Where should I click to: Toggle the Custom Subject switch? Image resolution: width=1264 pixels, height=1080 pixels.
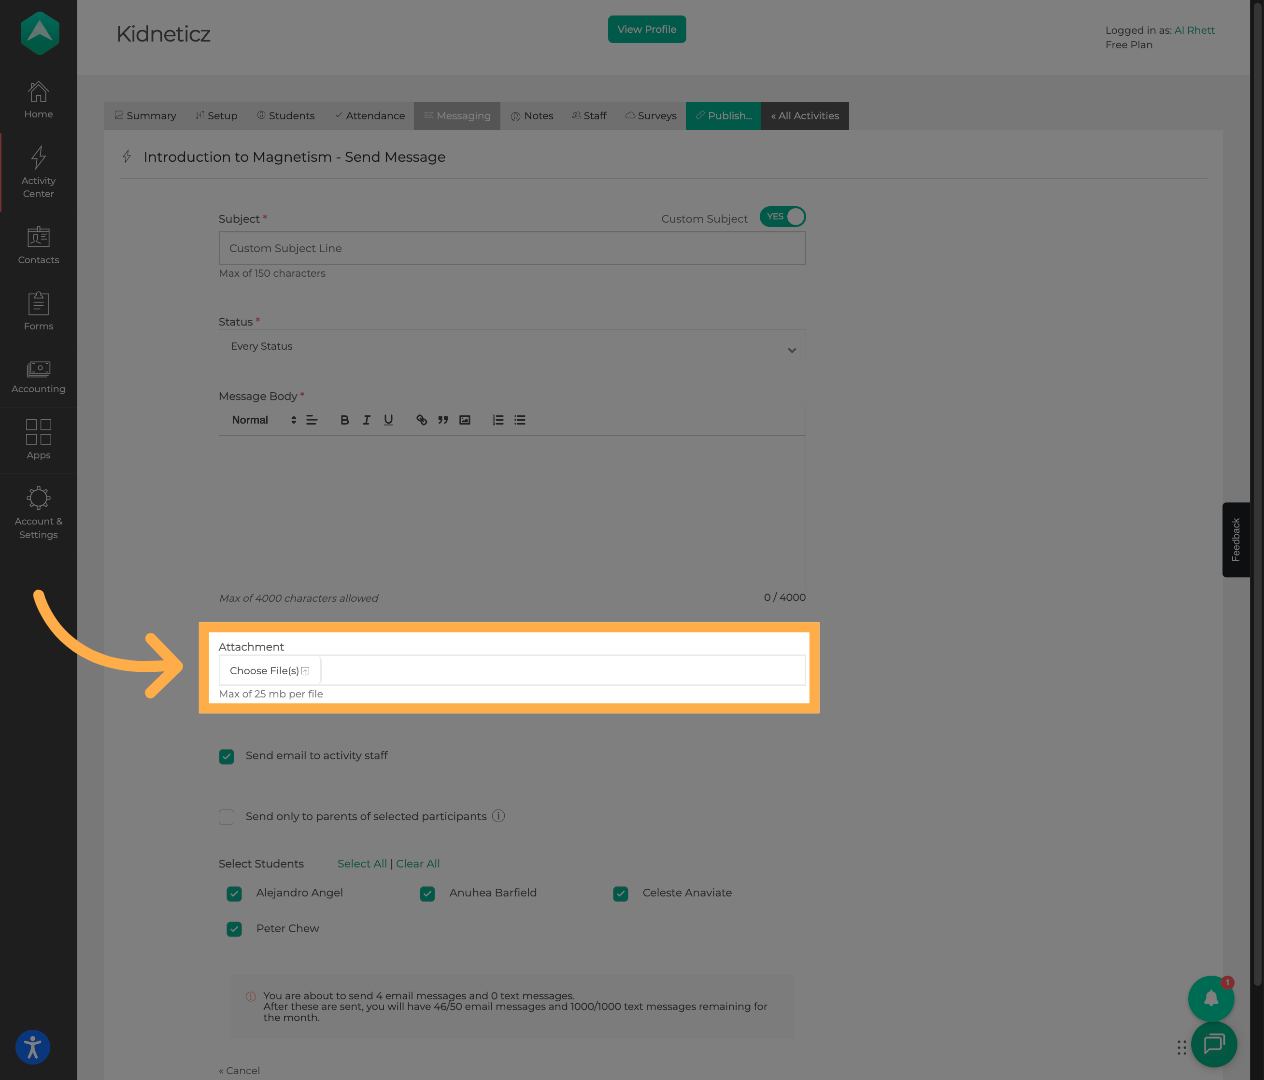(x=783, y=217)
